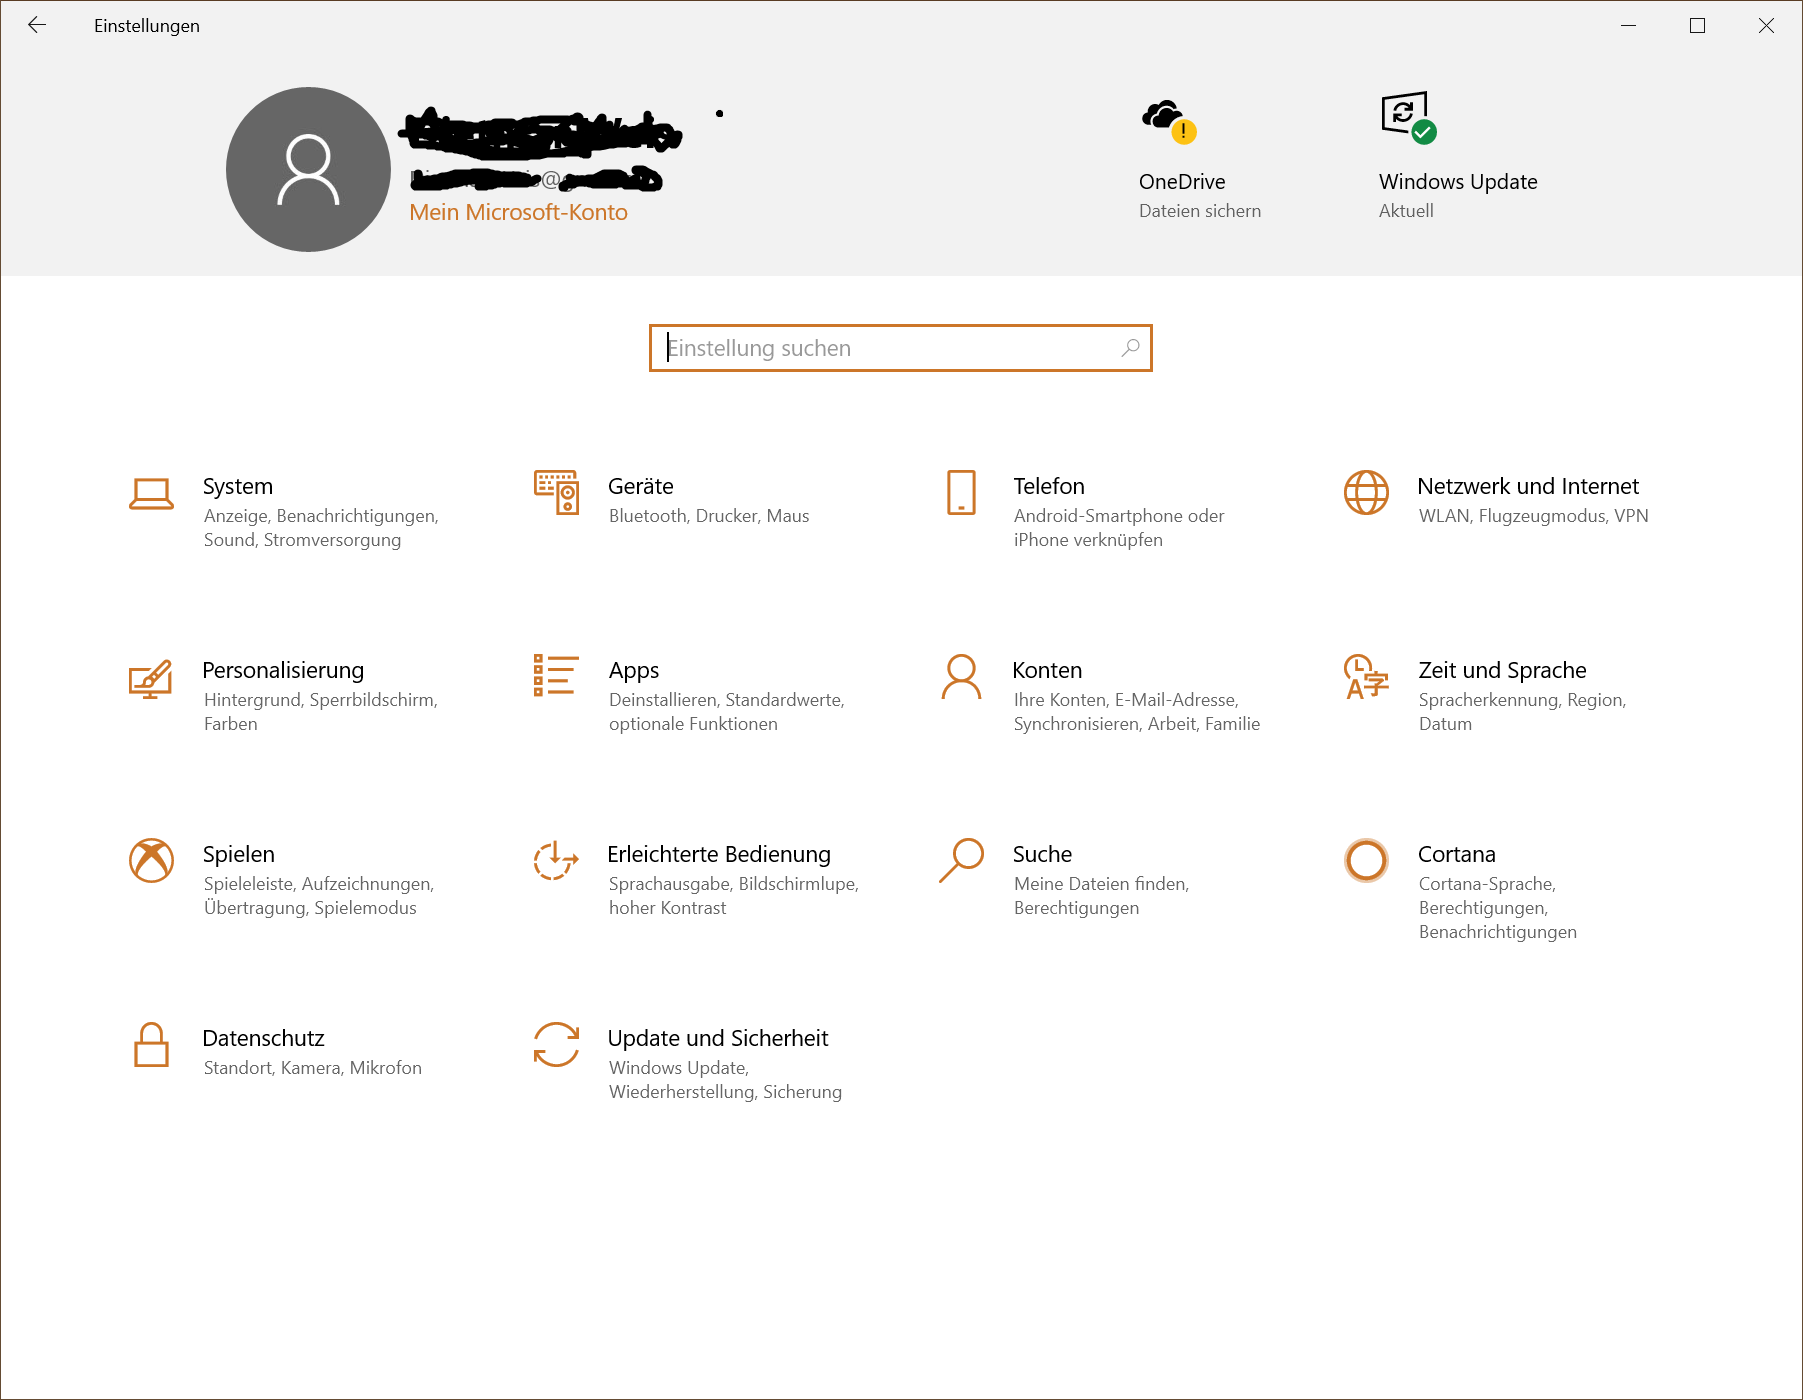The image size is (1803, 1400).
Task: Click 'Sprachausgabe, Bildschirmlupe, hoher Kontrast' description
Action: pos(734,896)
